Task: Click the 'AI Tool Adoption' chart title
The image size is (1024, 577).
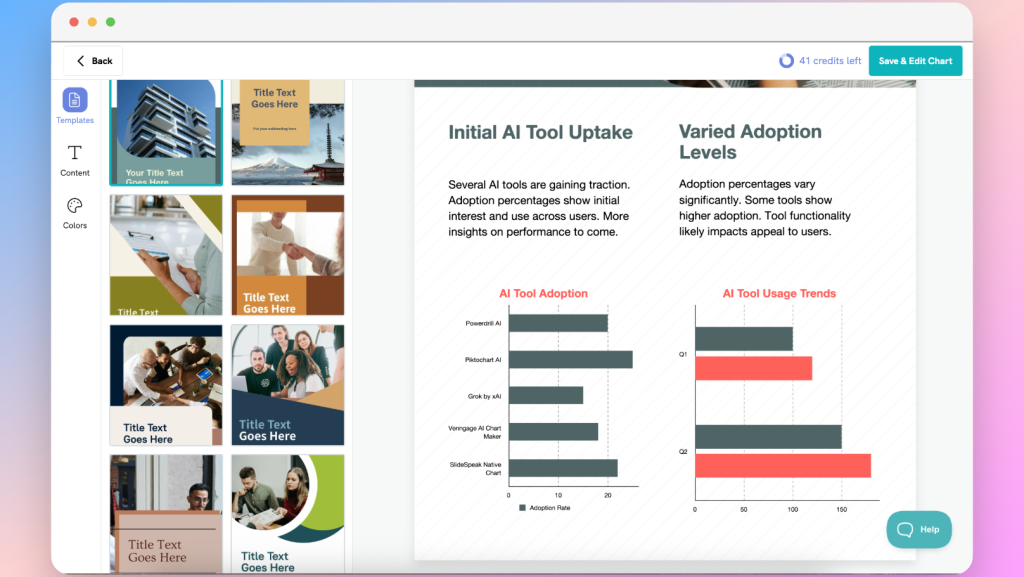Action: pos(543,294)
